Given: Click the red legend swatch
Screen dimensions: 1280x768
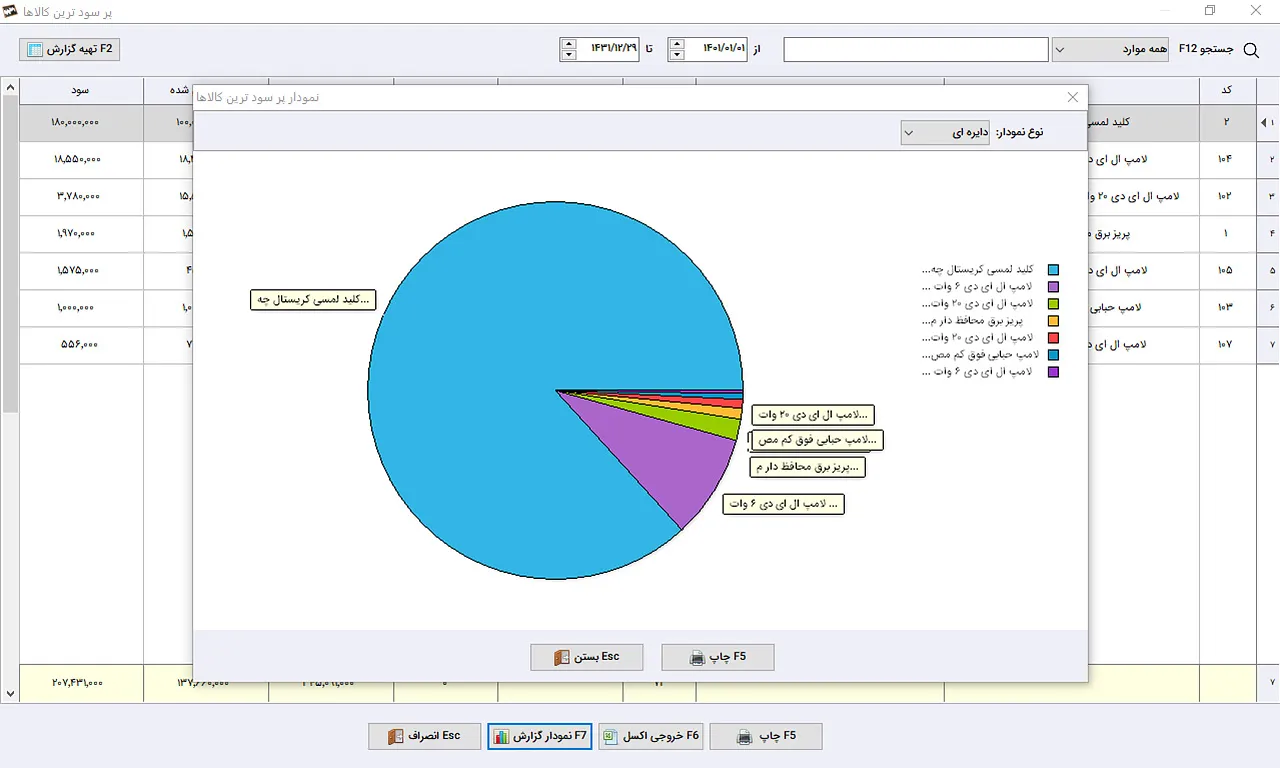Looking at the screenshot, I should [x=1053, y=338].
